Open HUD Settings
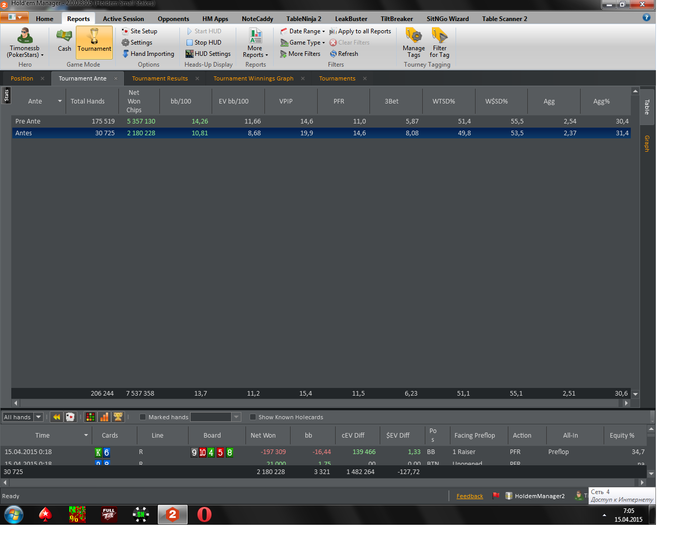The width and height of the screenshot is (700, 534). 208,54
